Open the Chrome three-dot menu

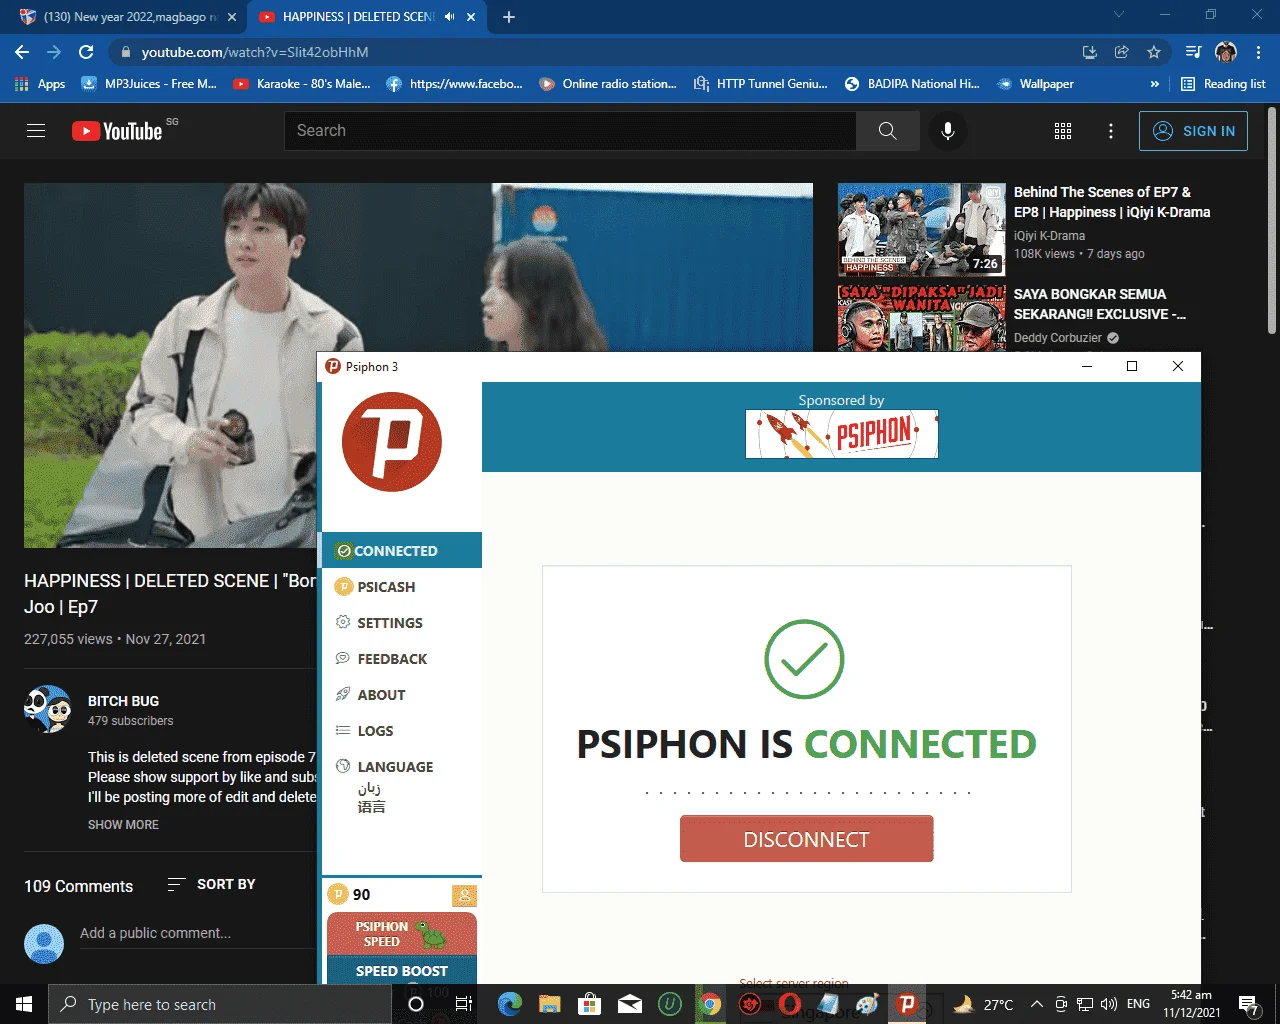click(1259, 52)
